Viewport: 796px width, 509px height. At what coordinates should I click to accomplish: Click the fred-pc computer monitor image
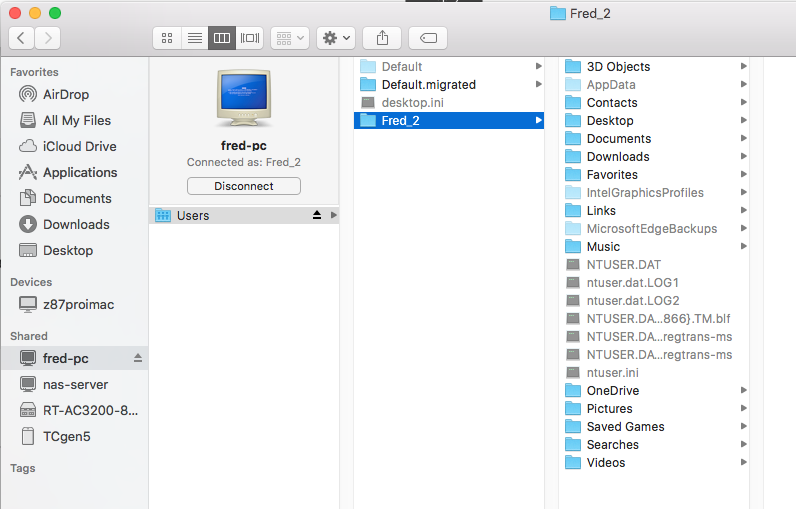[244, 98]
